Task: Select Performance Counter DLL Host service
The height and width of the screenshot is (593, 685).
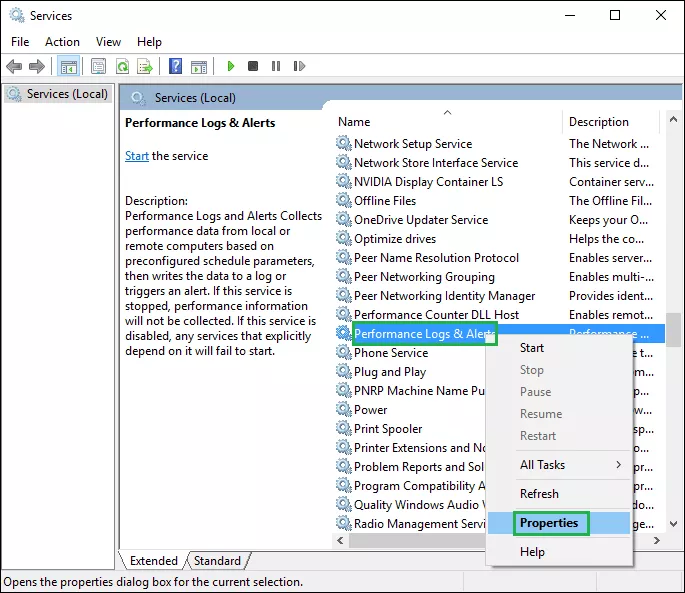Action: click(x=499, y=315)
